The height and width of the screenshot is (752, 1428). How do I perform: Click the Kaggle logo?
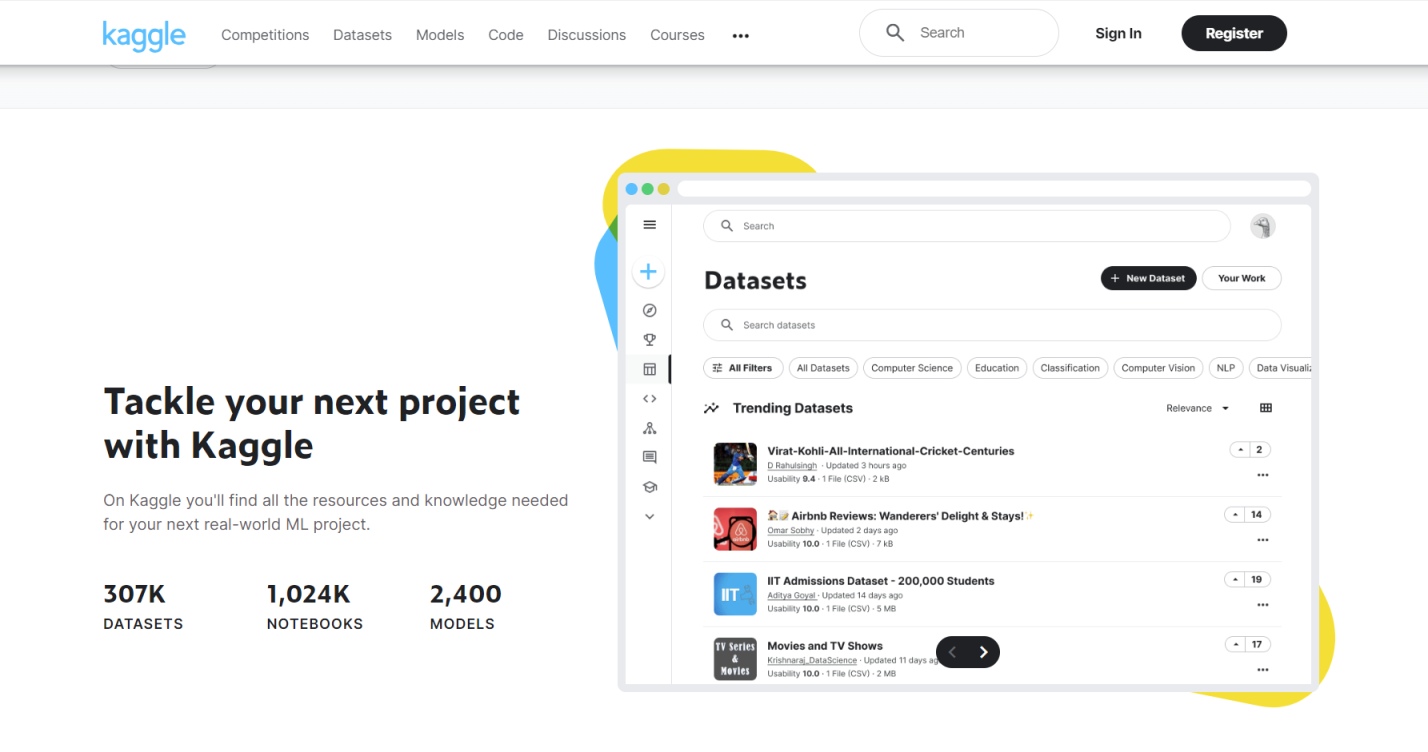(x=144, y=34)
